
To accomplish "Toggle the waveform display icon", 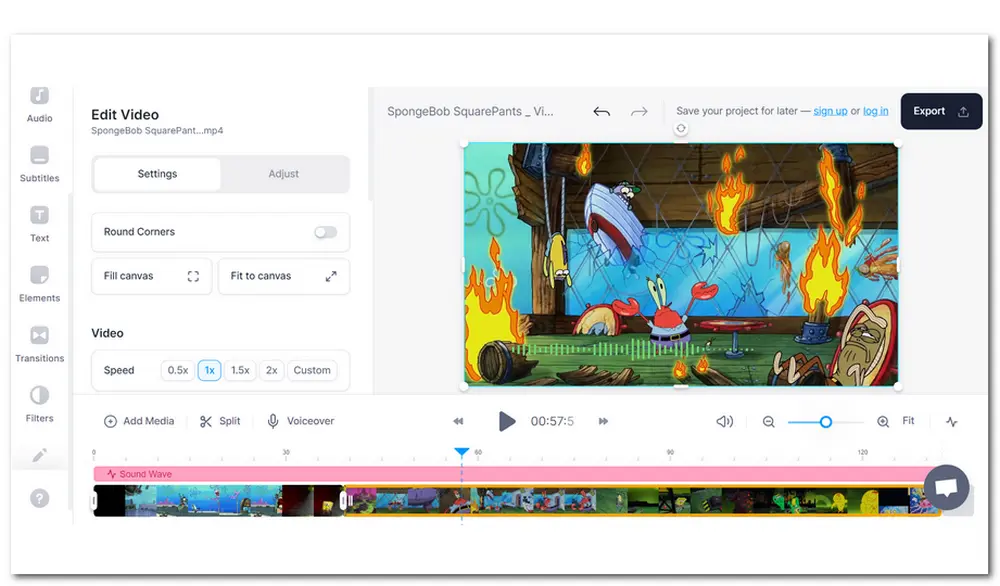I will tap(952, 421).
